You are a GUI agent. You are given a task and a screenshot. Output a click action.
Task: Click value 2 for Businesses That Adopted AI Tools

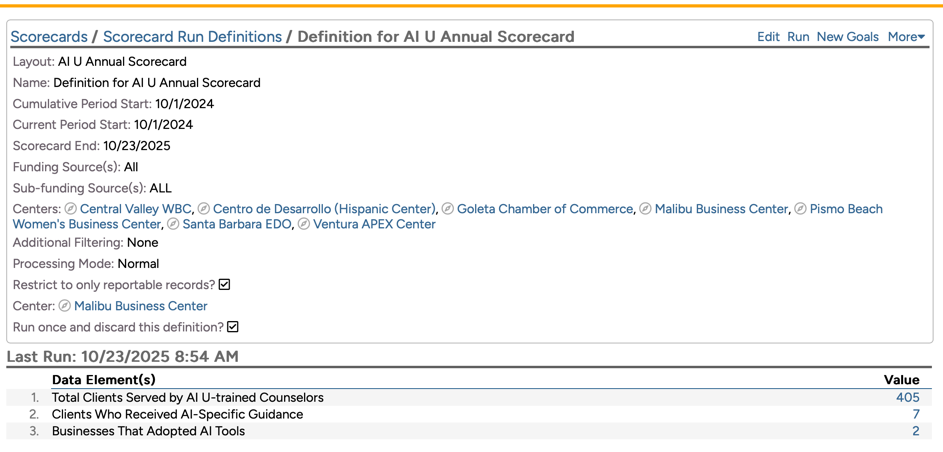click(915, 432)
